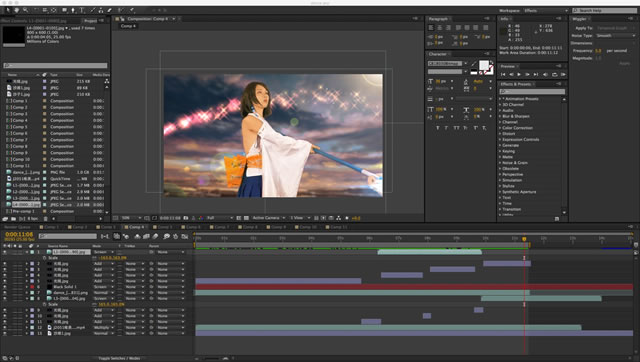Switch to Comp 3 timeline tab
Viewport: 640px width, 362px height.
(107, 227)
